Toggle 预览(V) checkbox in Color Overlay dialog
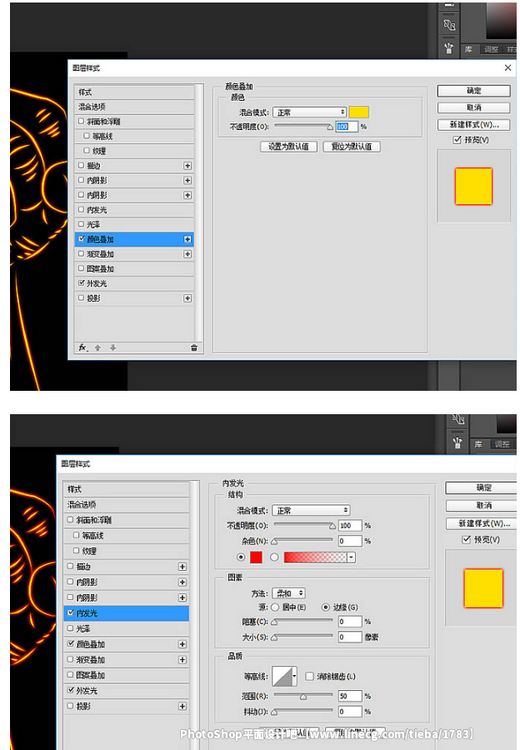 point(457,140)
